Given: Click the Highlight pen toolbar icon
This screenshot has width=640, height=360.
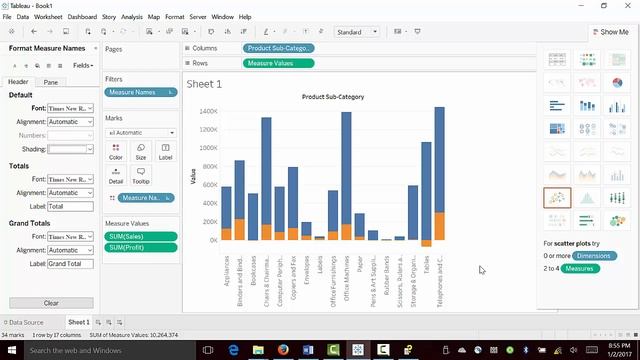Looking at the screenshot, I should point(266,31).
